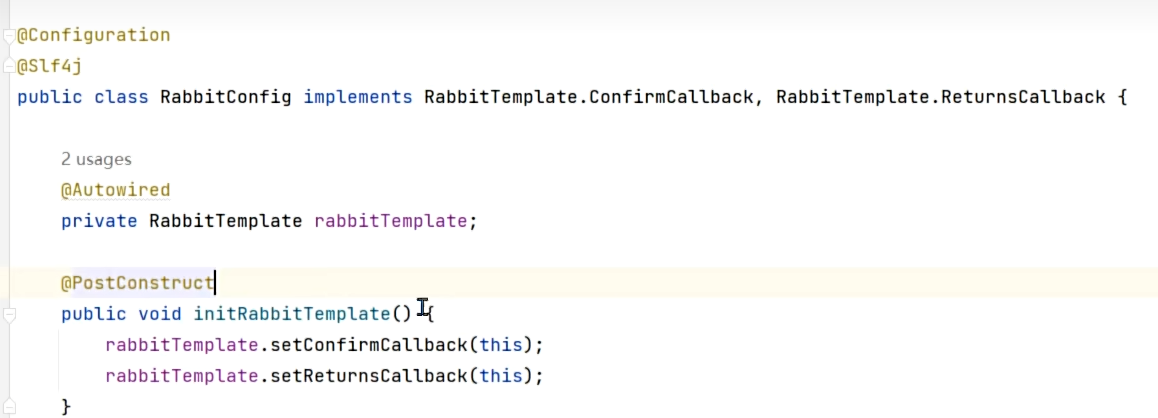1158x418 pixels.
Task: Click fold end marker beside closing brace
Action: coord(9,407)
